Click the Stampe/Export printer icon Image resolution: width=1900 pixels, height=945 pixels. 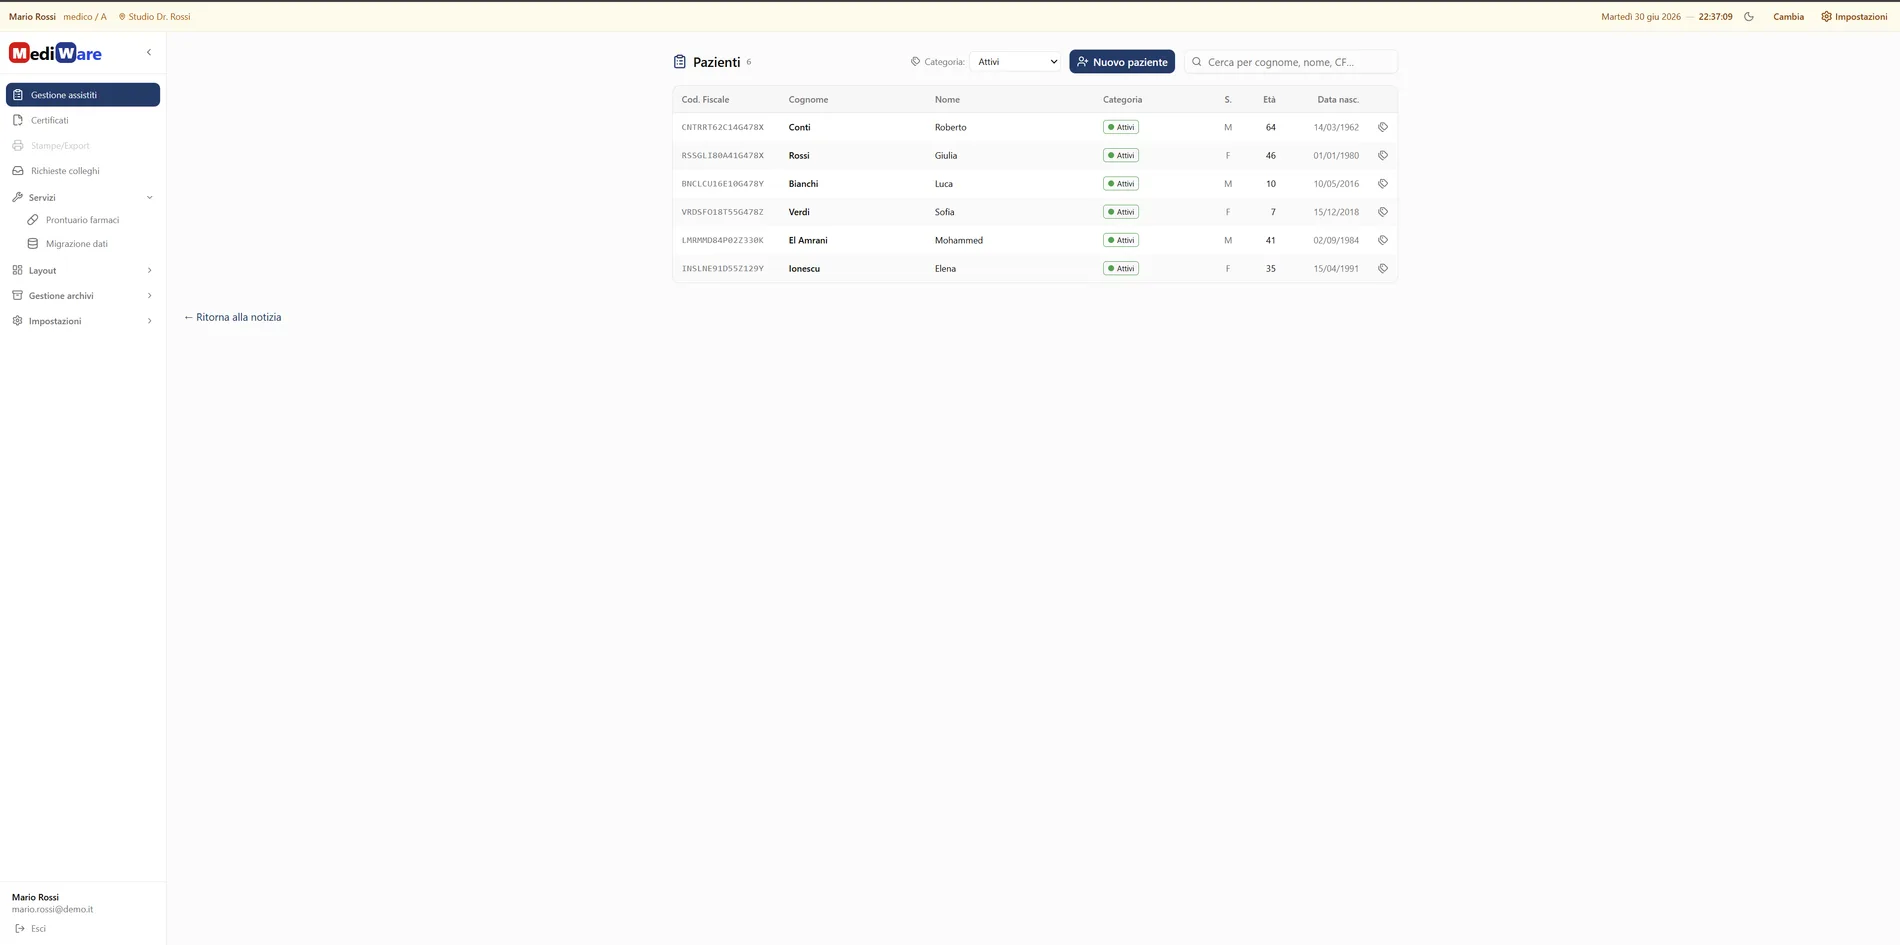(x=18, y=146)
